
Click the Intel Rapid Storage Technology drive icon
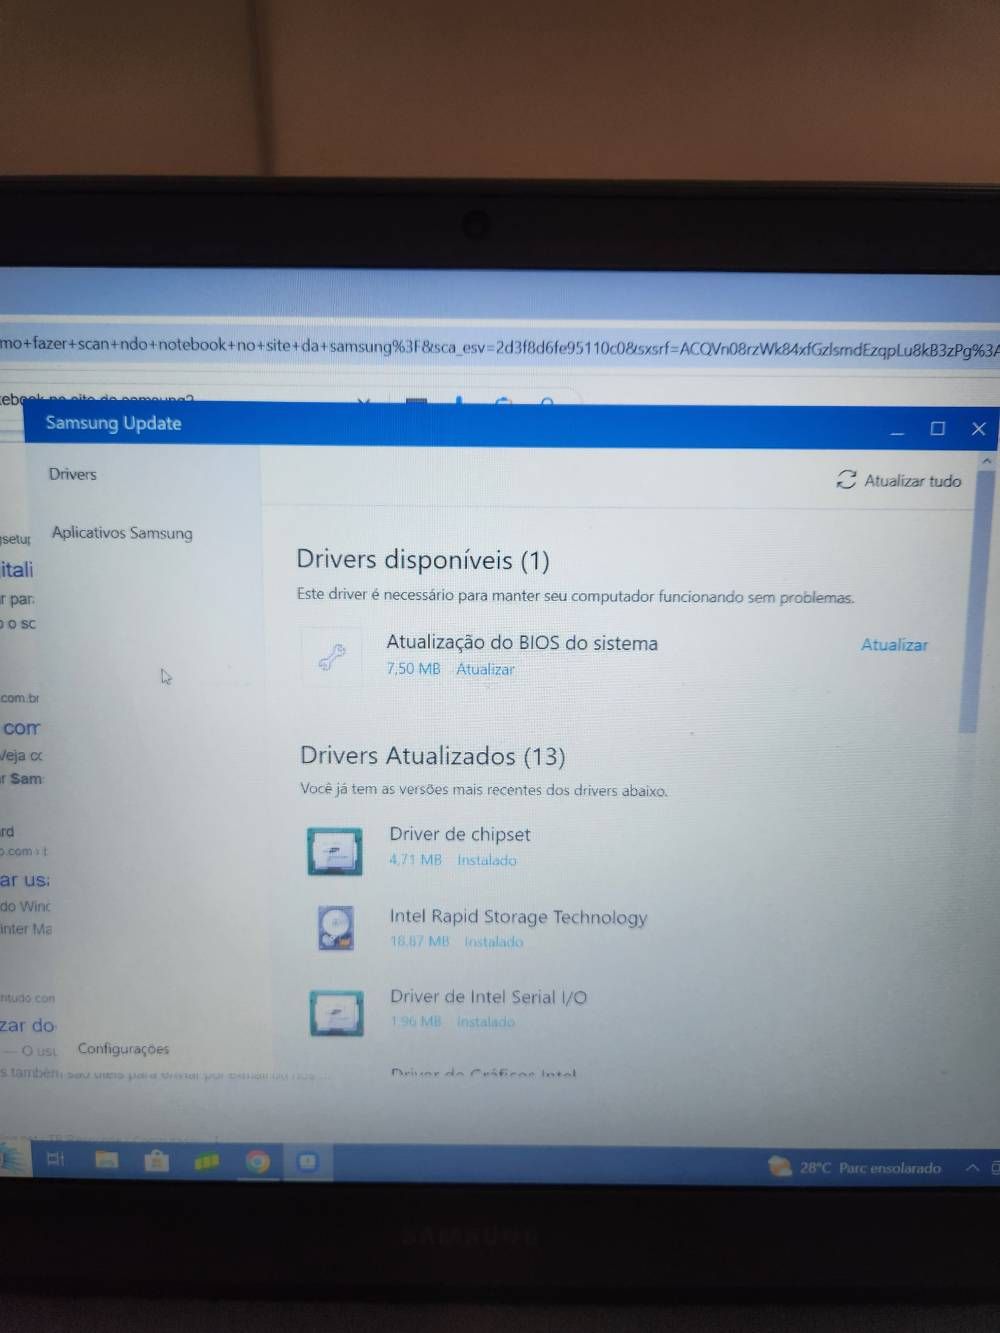tap(335, 927)
